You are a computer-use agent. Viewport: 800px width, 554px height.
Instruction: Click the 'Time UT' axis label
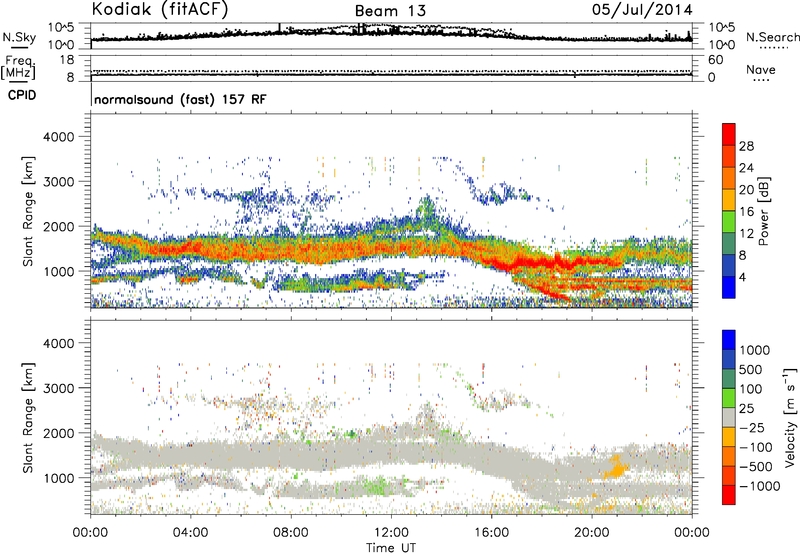[391, 548]
